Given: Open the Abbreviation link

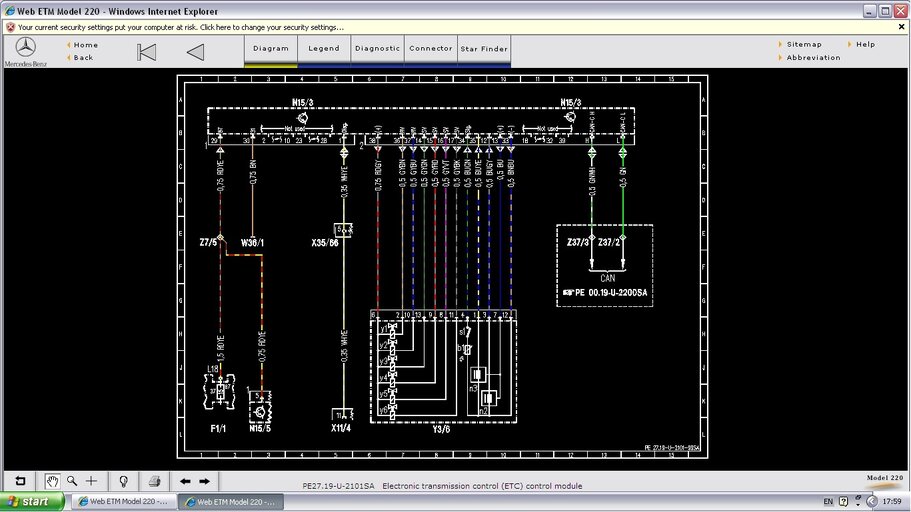Looking at the screenshot, I should pos(813,58).
